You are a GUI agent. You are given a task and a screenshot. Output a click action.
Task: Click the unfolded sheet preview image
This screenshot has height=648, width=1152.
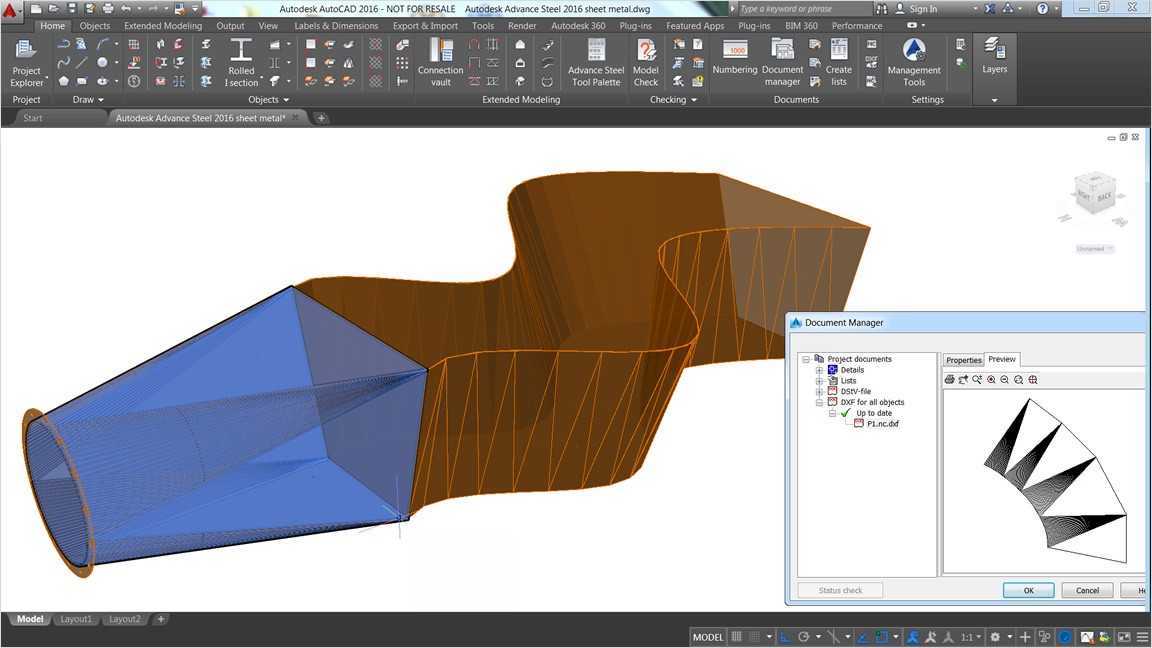click(1055, 481)
